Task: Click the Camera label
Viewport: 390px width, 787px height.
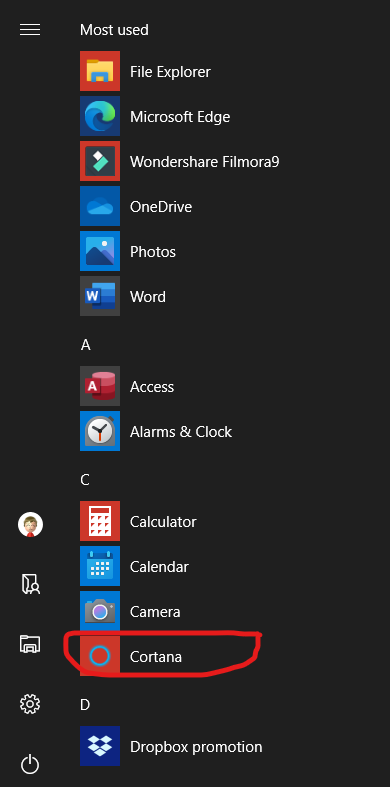Action: [155, 612]
